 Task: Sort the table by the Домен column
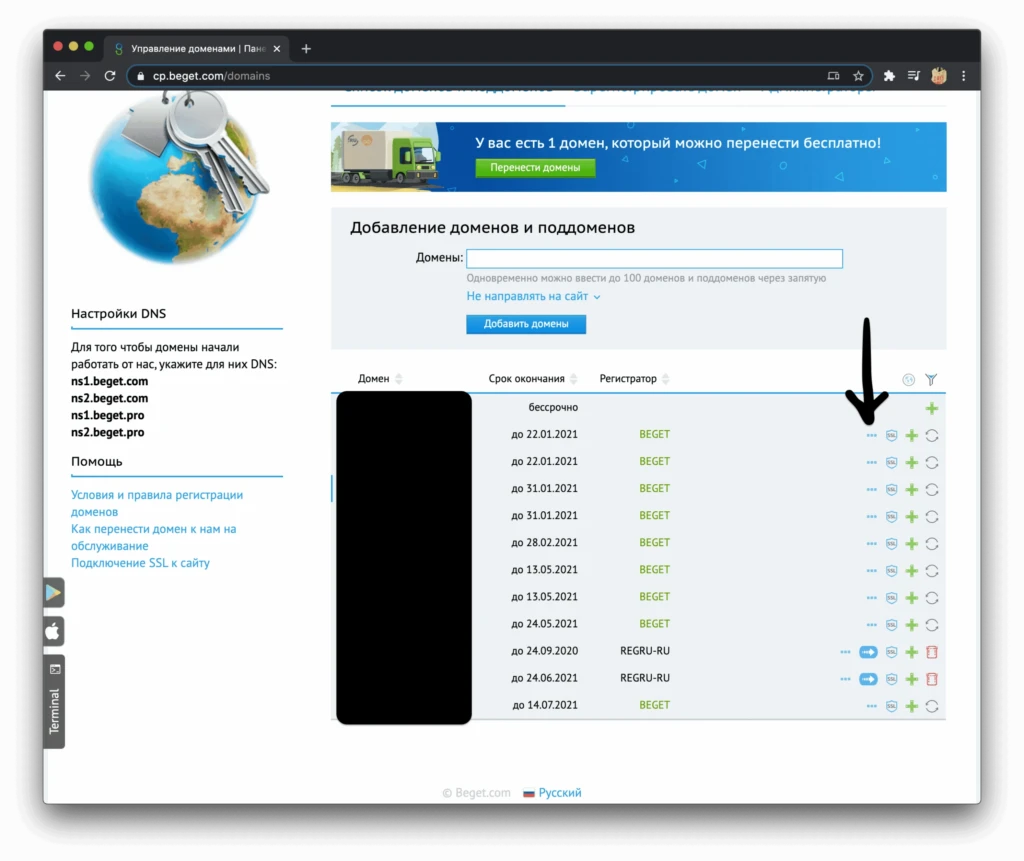tap(380, 379)
